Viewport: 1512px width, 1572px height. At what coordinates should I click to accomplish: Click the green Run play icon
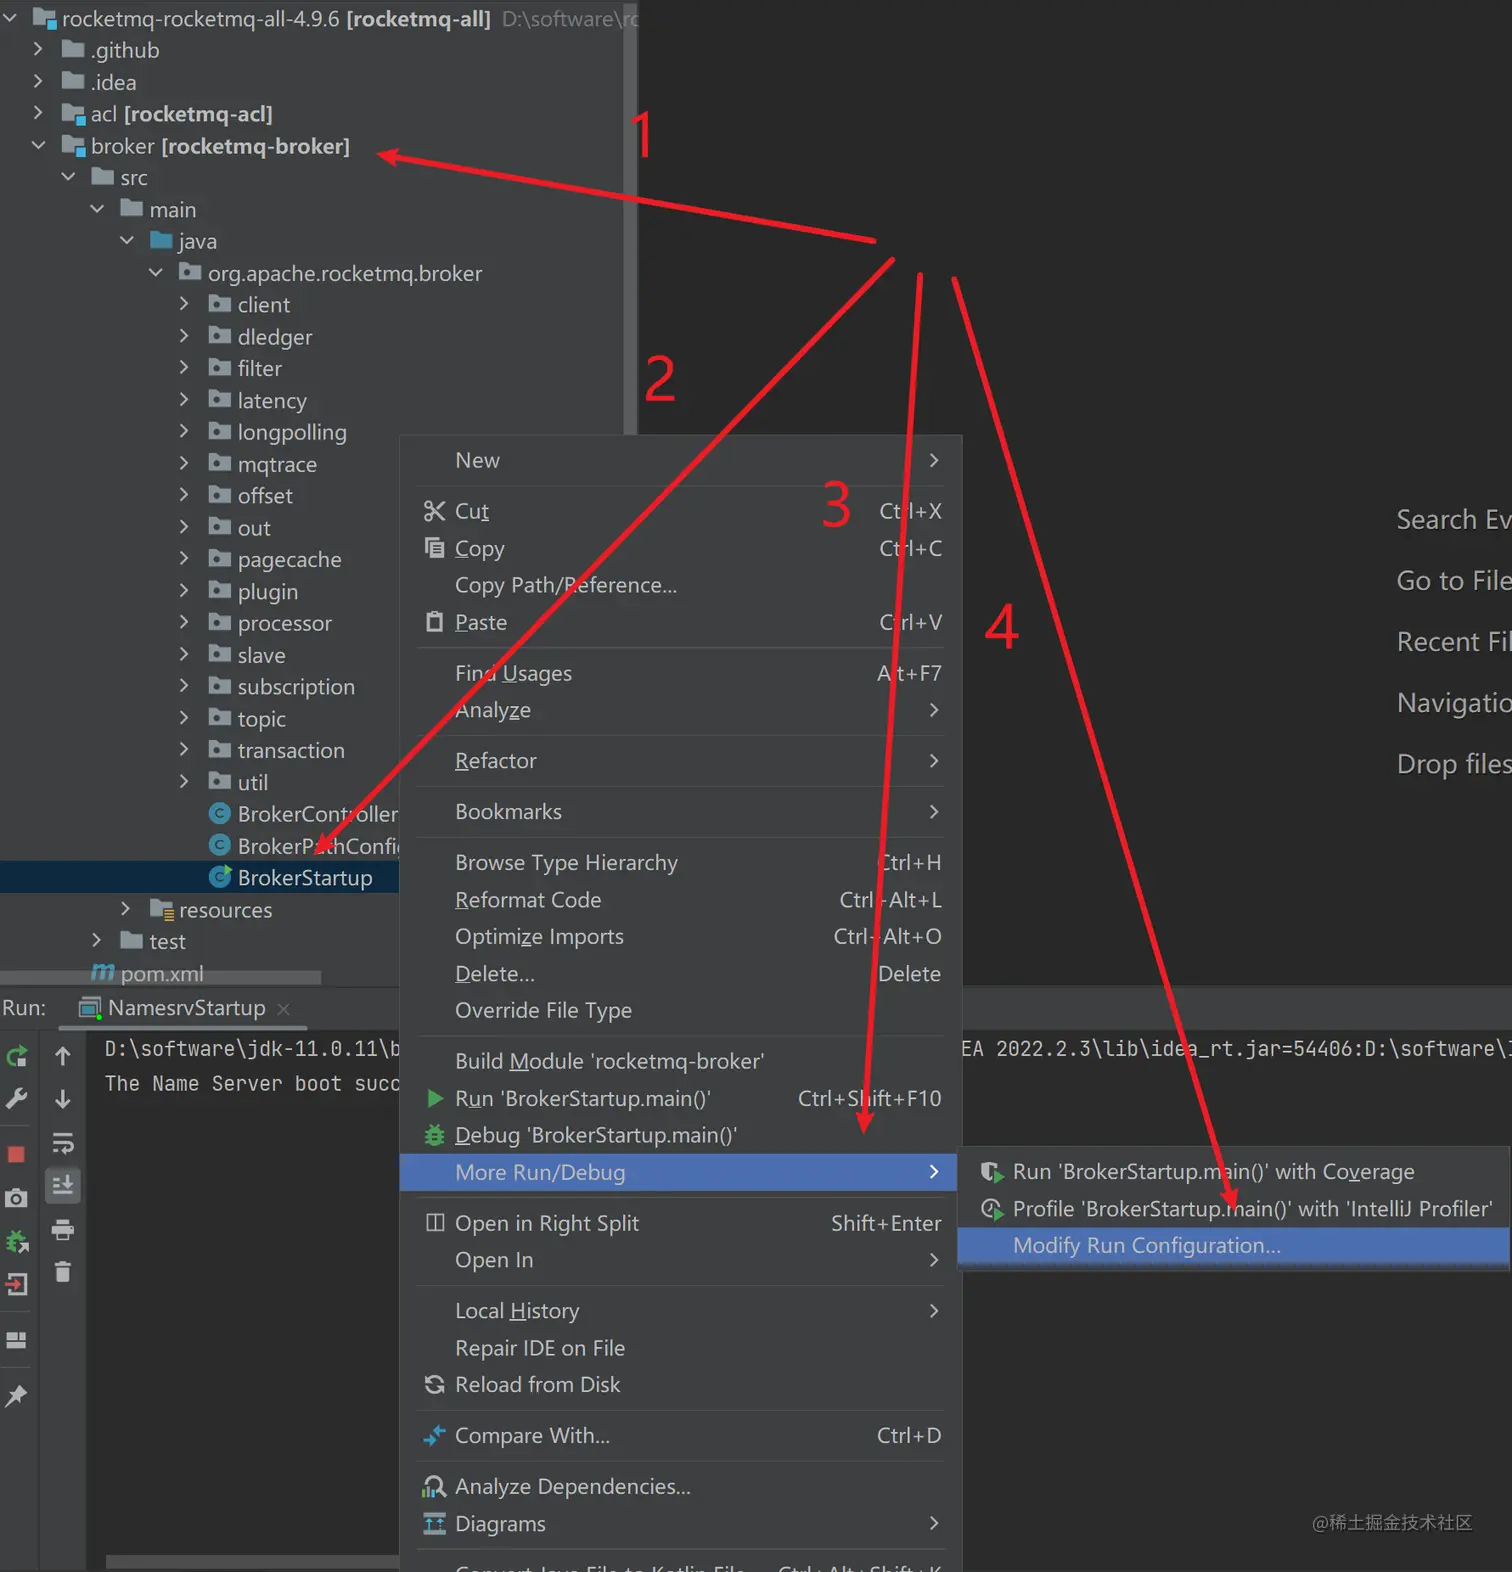pyautogui.click(x=435, y=1098)
